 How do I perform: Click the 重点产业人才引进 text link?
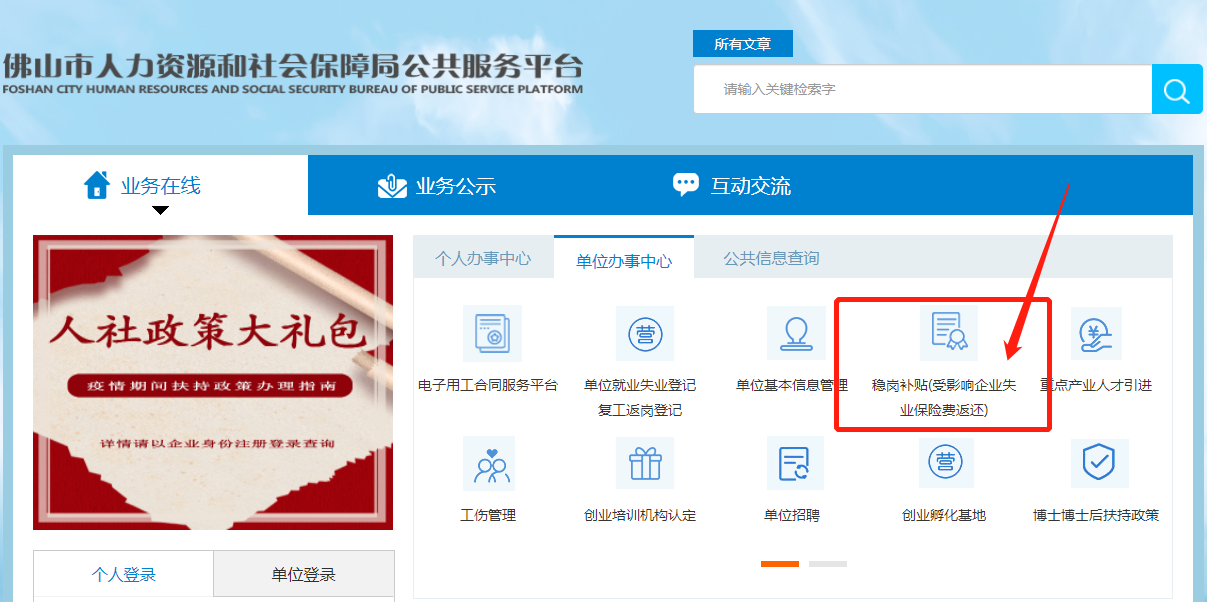coord(1096,385)
